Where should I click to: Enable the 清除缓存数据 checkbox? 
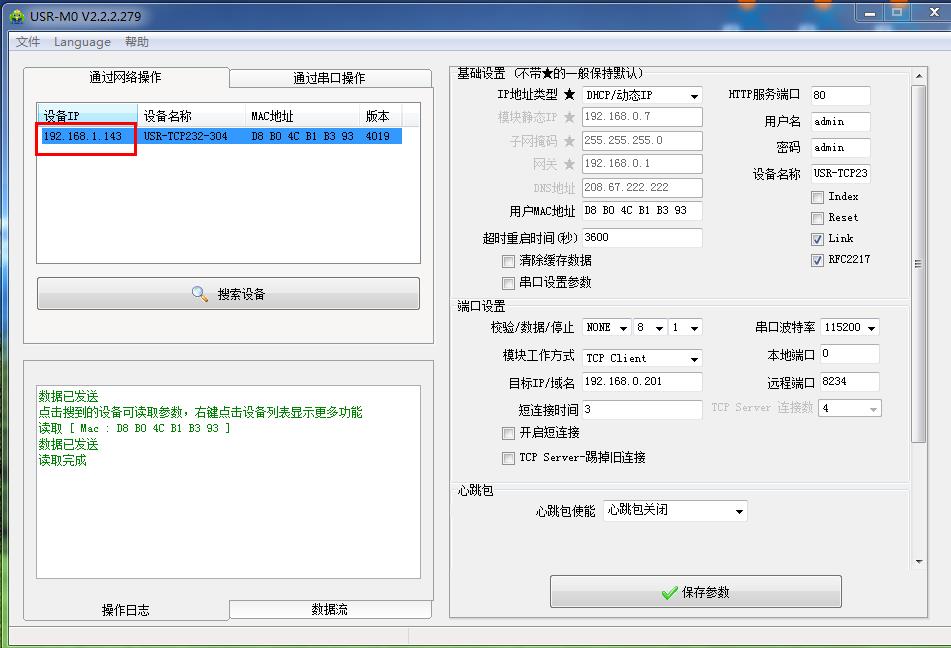(509, 261)
